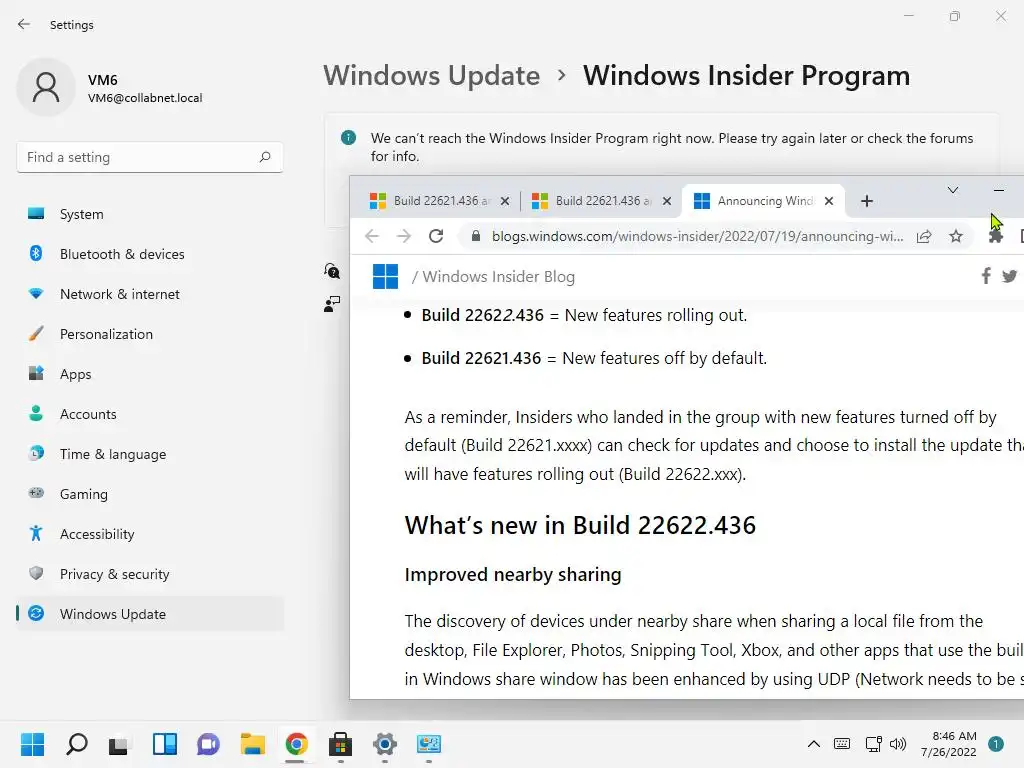Bookmark this page with the star
Screen dimensions: 1024x768
click(x=956, y=236)
